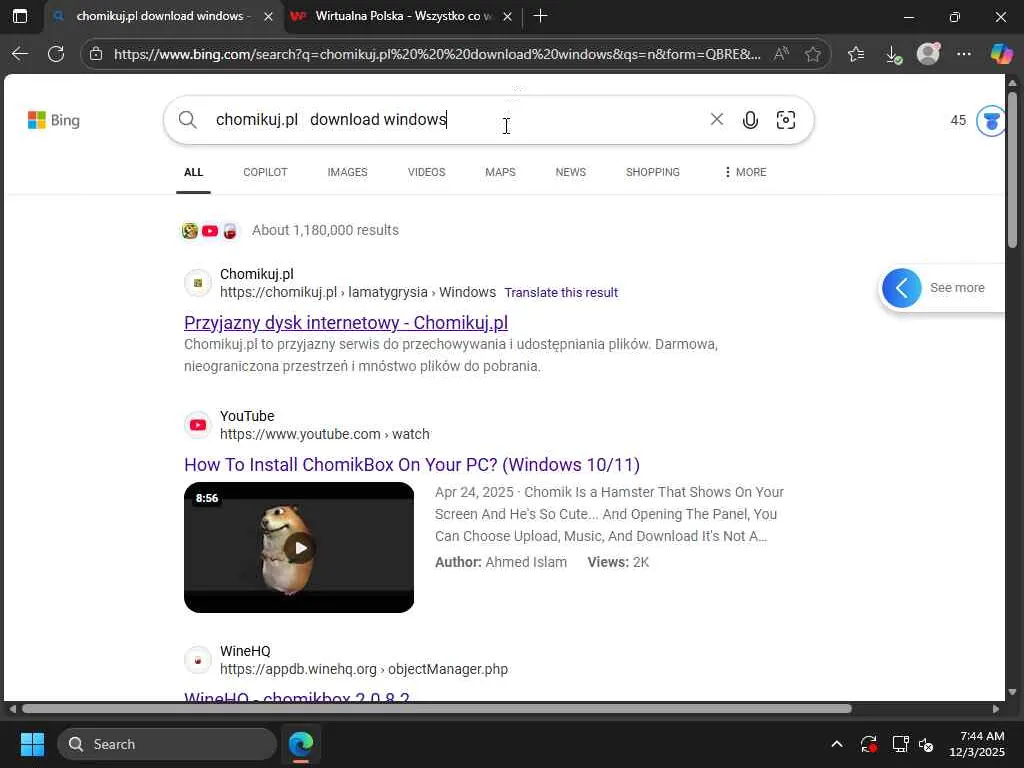Click the Chomikuj.pl site favicon

pos(198,283)
